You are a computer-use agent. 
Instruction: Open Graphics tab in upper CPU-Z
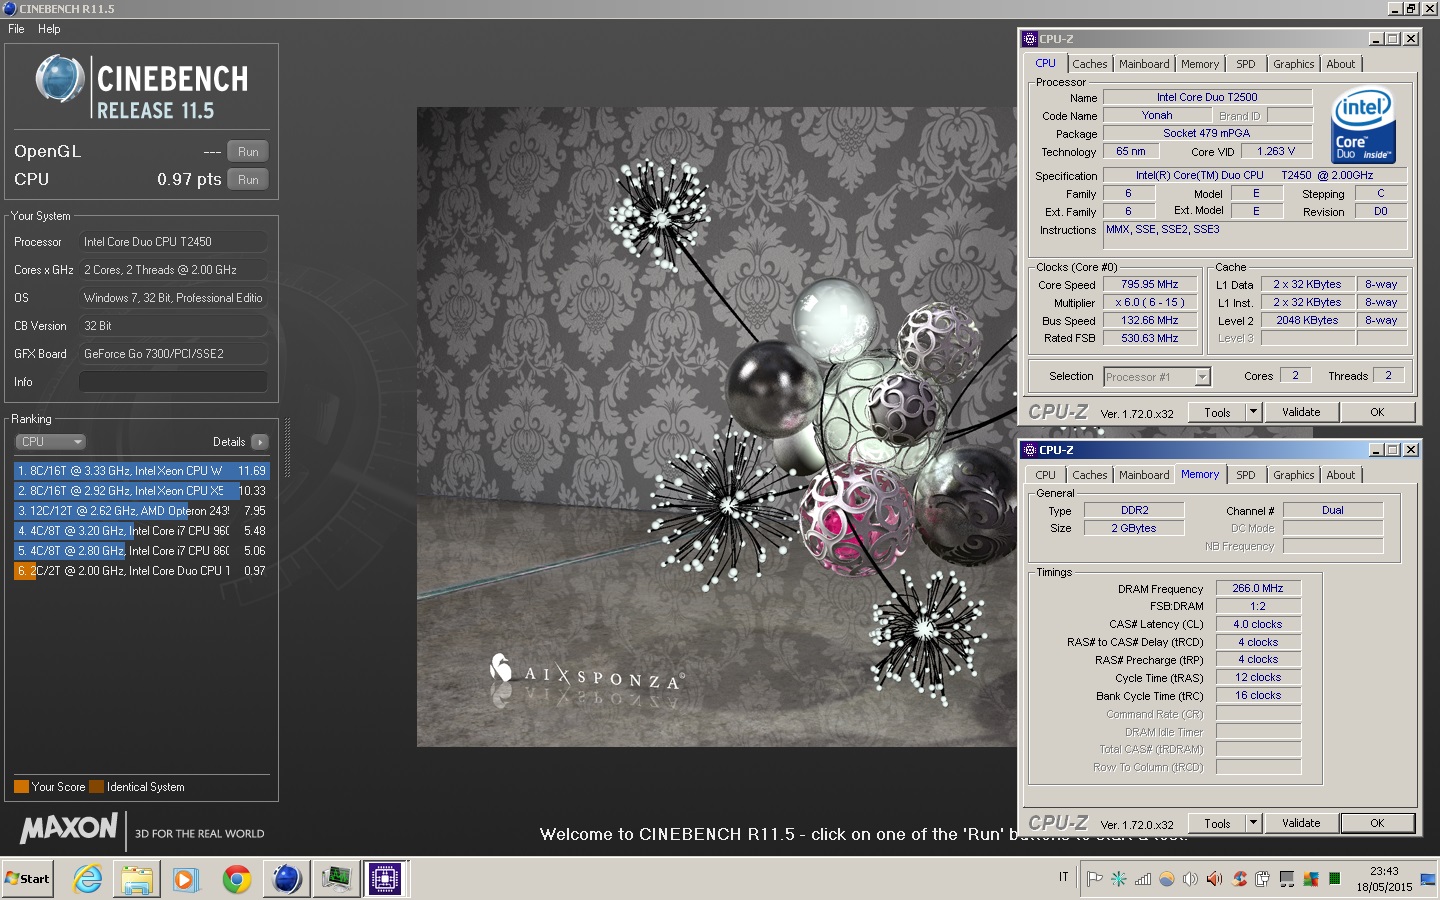pos(1294,64)
